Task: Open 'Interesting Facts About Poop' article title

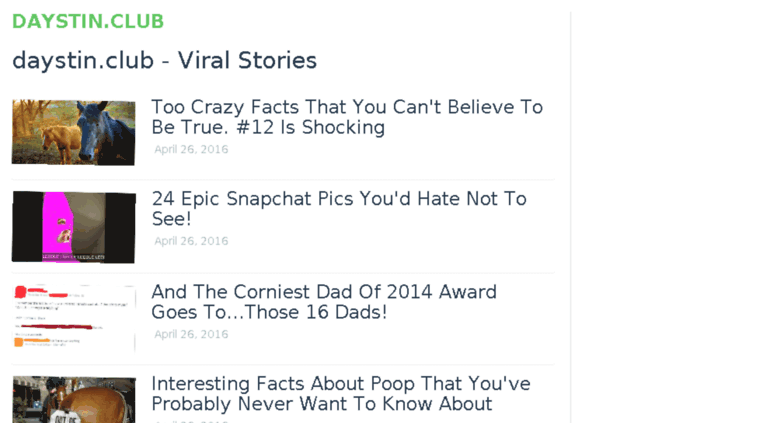Action: pos(340,393)
